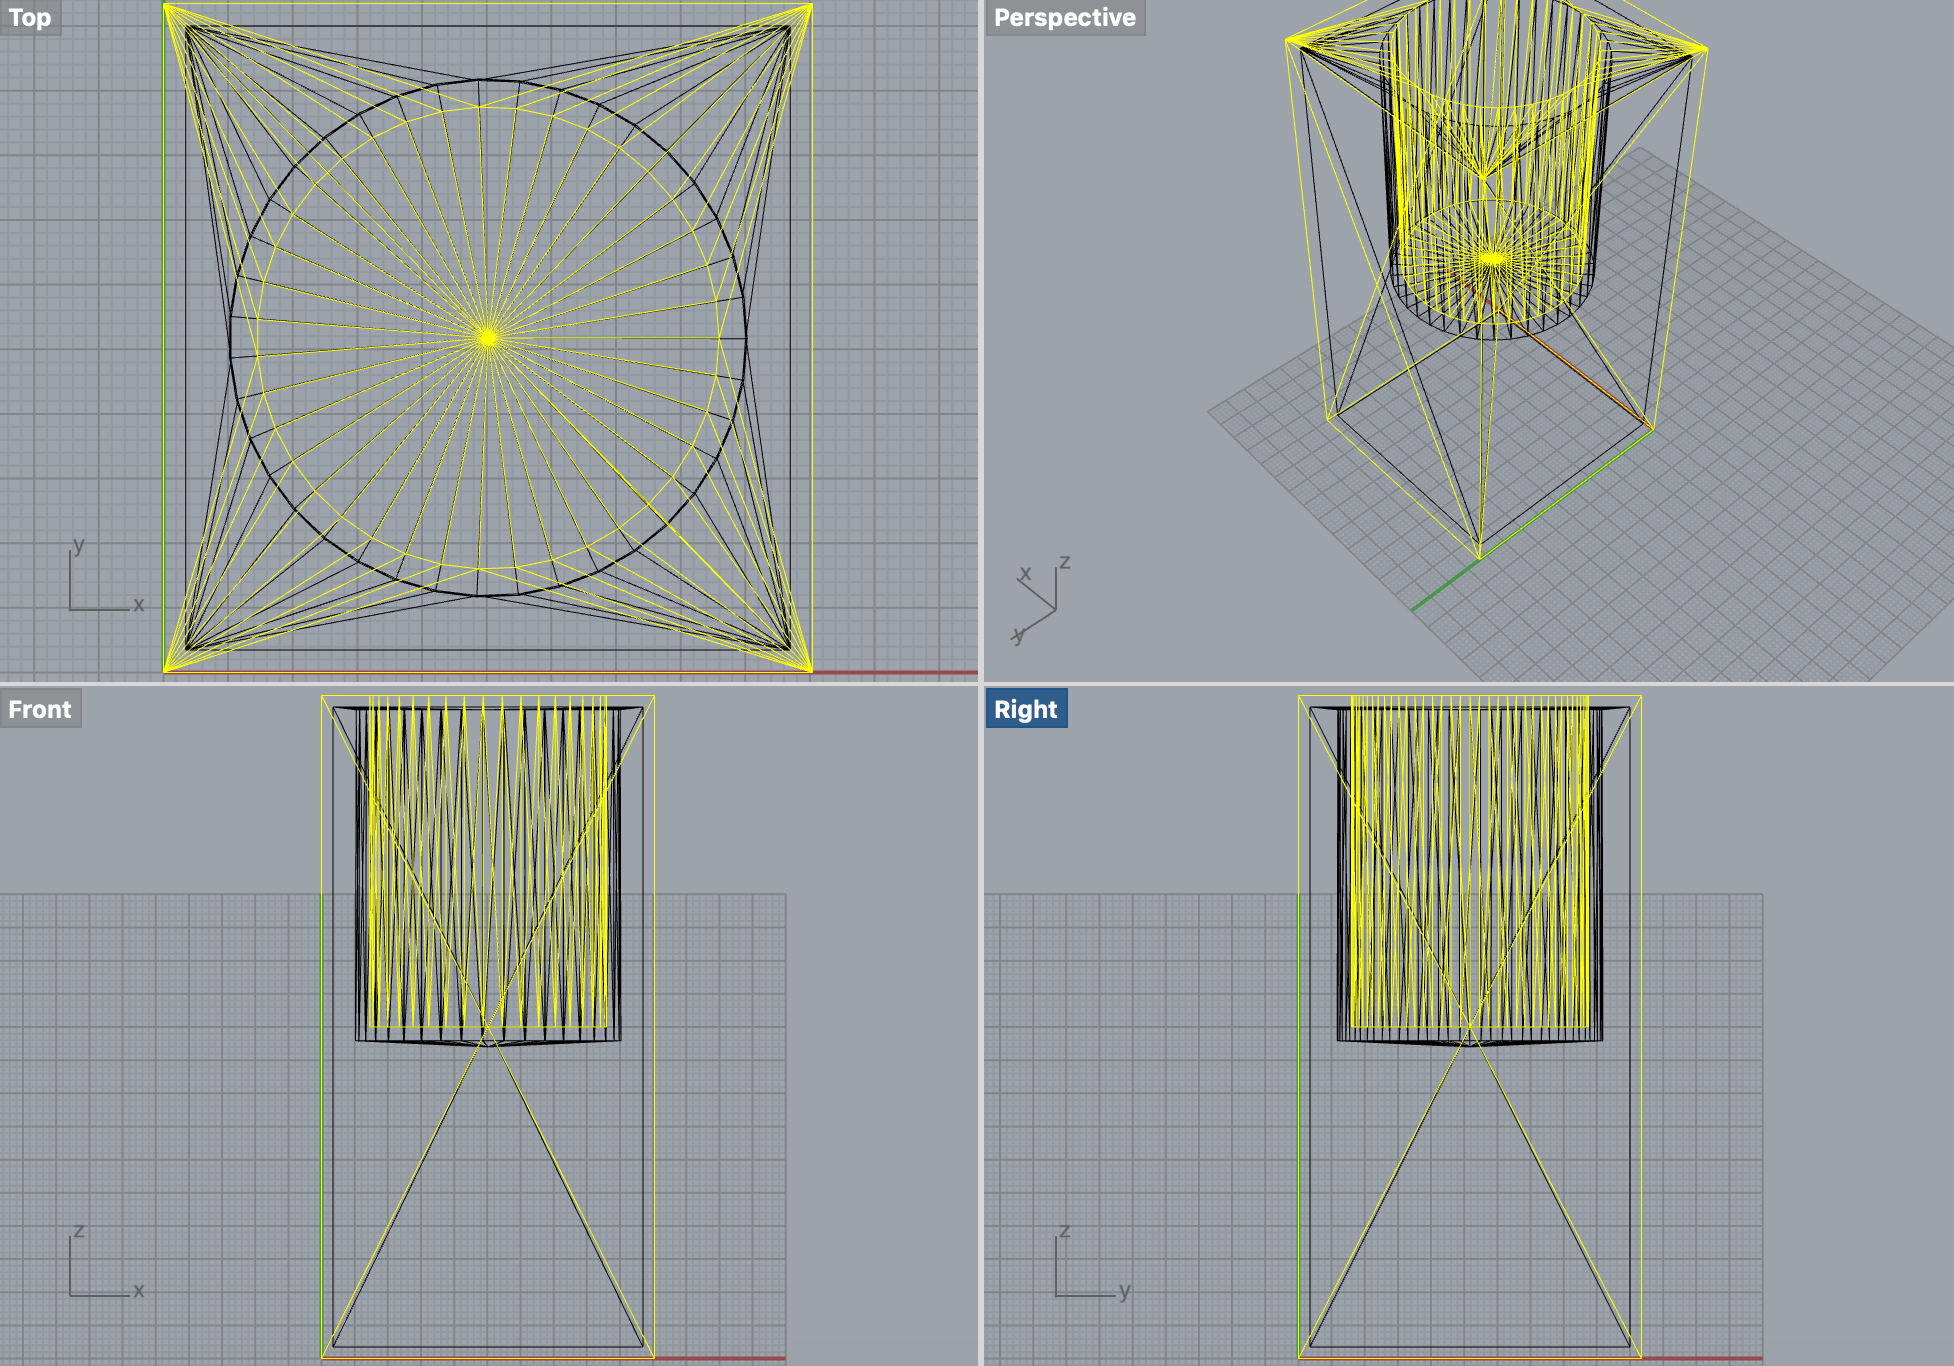Click the Front viewport title label
Viewport: 1954px width, 1366px height.
(40, 709)
